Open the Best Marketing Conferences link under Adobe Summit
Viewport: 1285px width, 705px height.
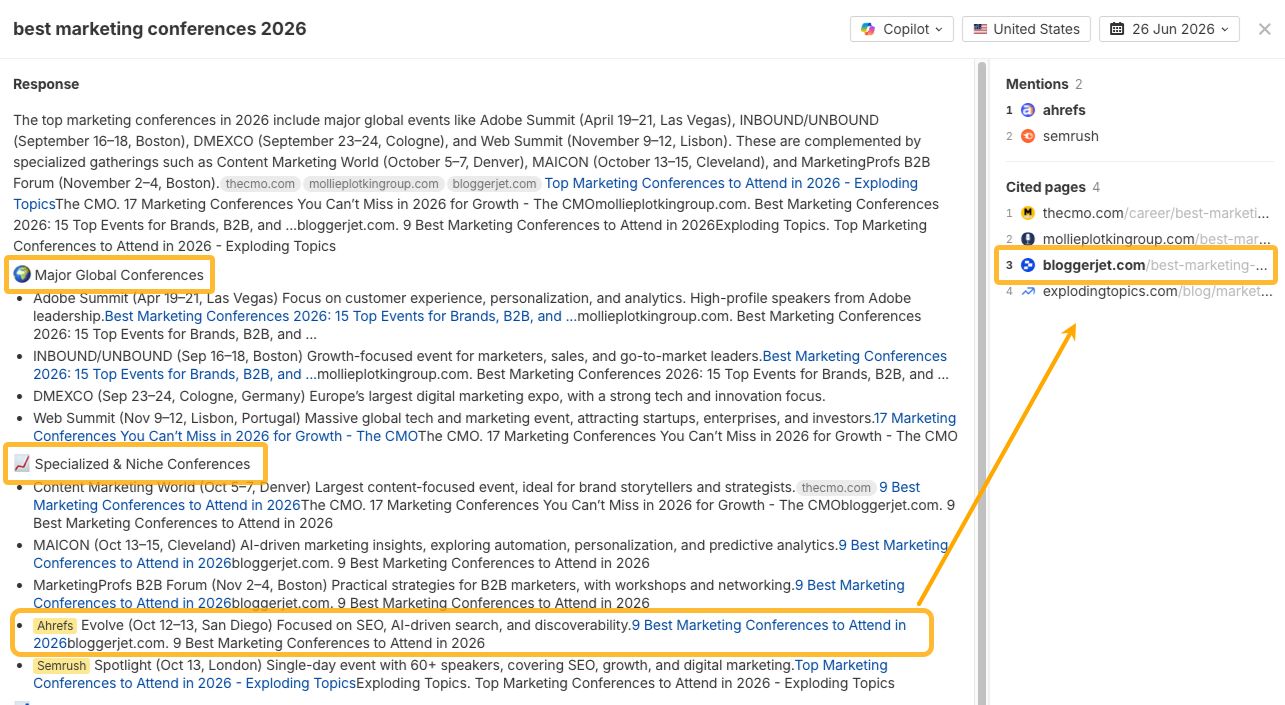pyautogui.click(x=340, y=316)
